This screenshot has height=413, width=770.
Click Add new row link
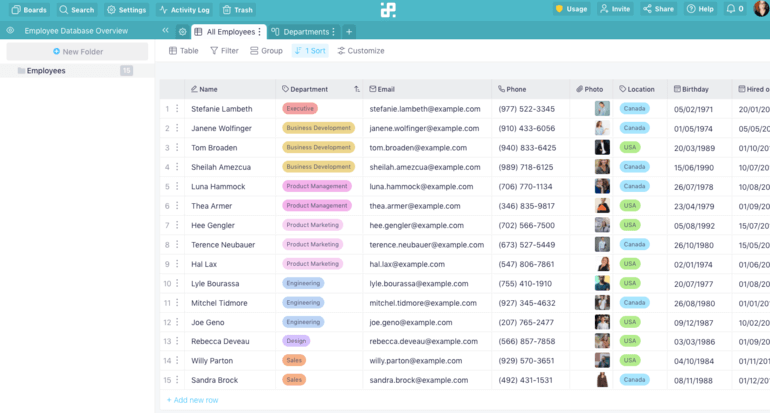coord(192,400)
